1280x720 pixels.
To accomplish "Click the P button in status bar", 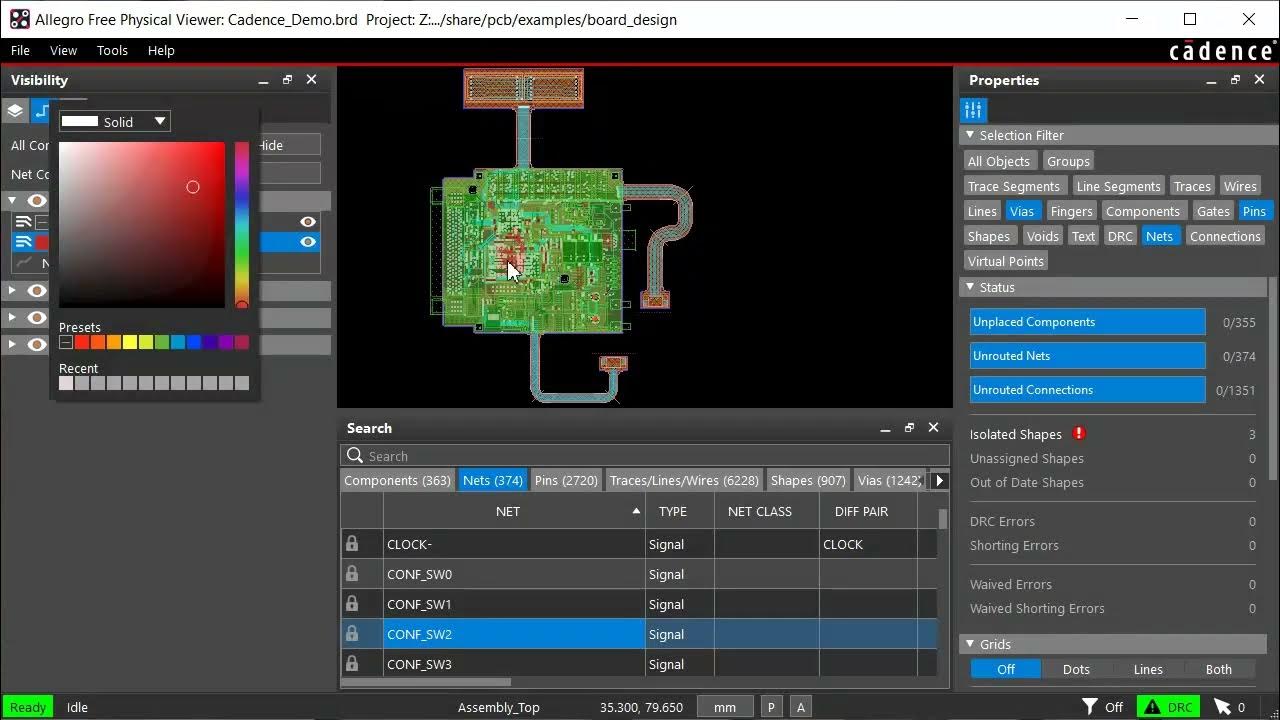I will 771,707.
